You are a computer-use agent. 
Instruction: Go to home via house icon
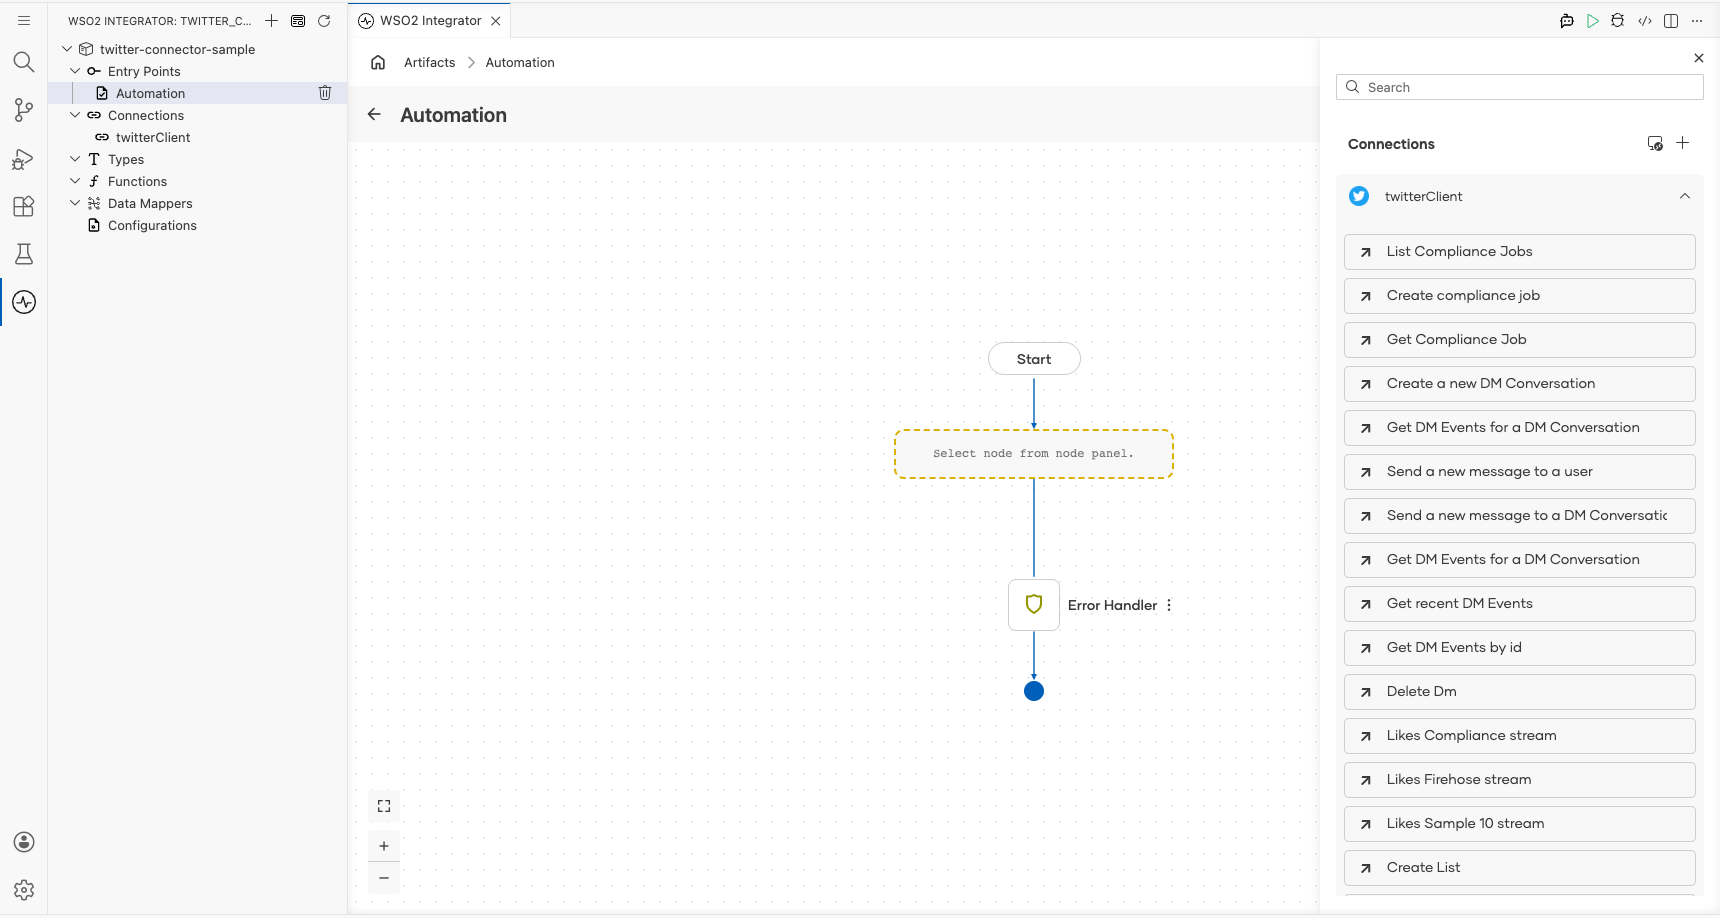tap(378, 62)
